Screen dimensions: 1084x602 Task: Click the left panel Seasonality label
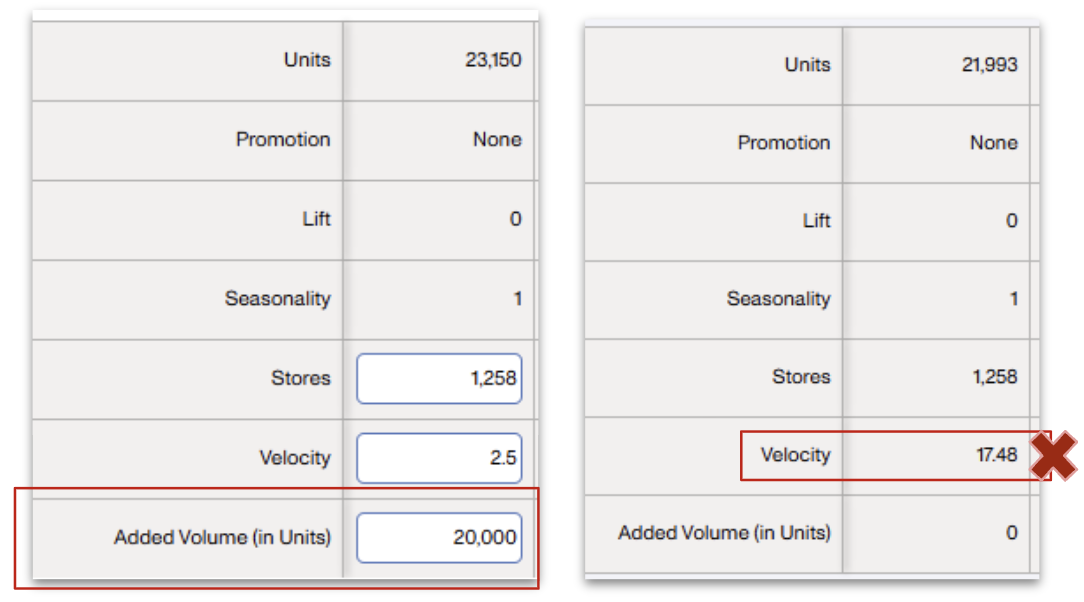pyautogui.click(x=278, y=299)
